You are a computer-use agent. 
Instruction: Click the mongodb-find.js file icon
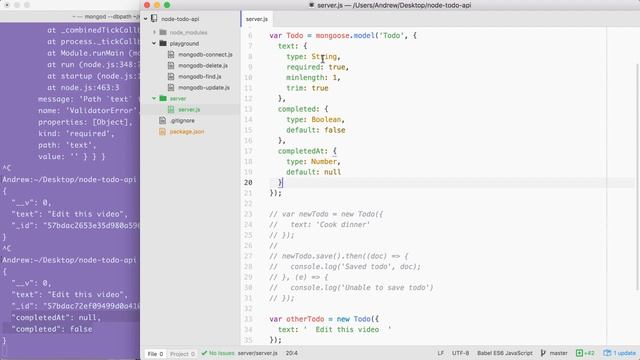[x=171, y=76]
